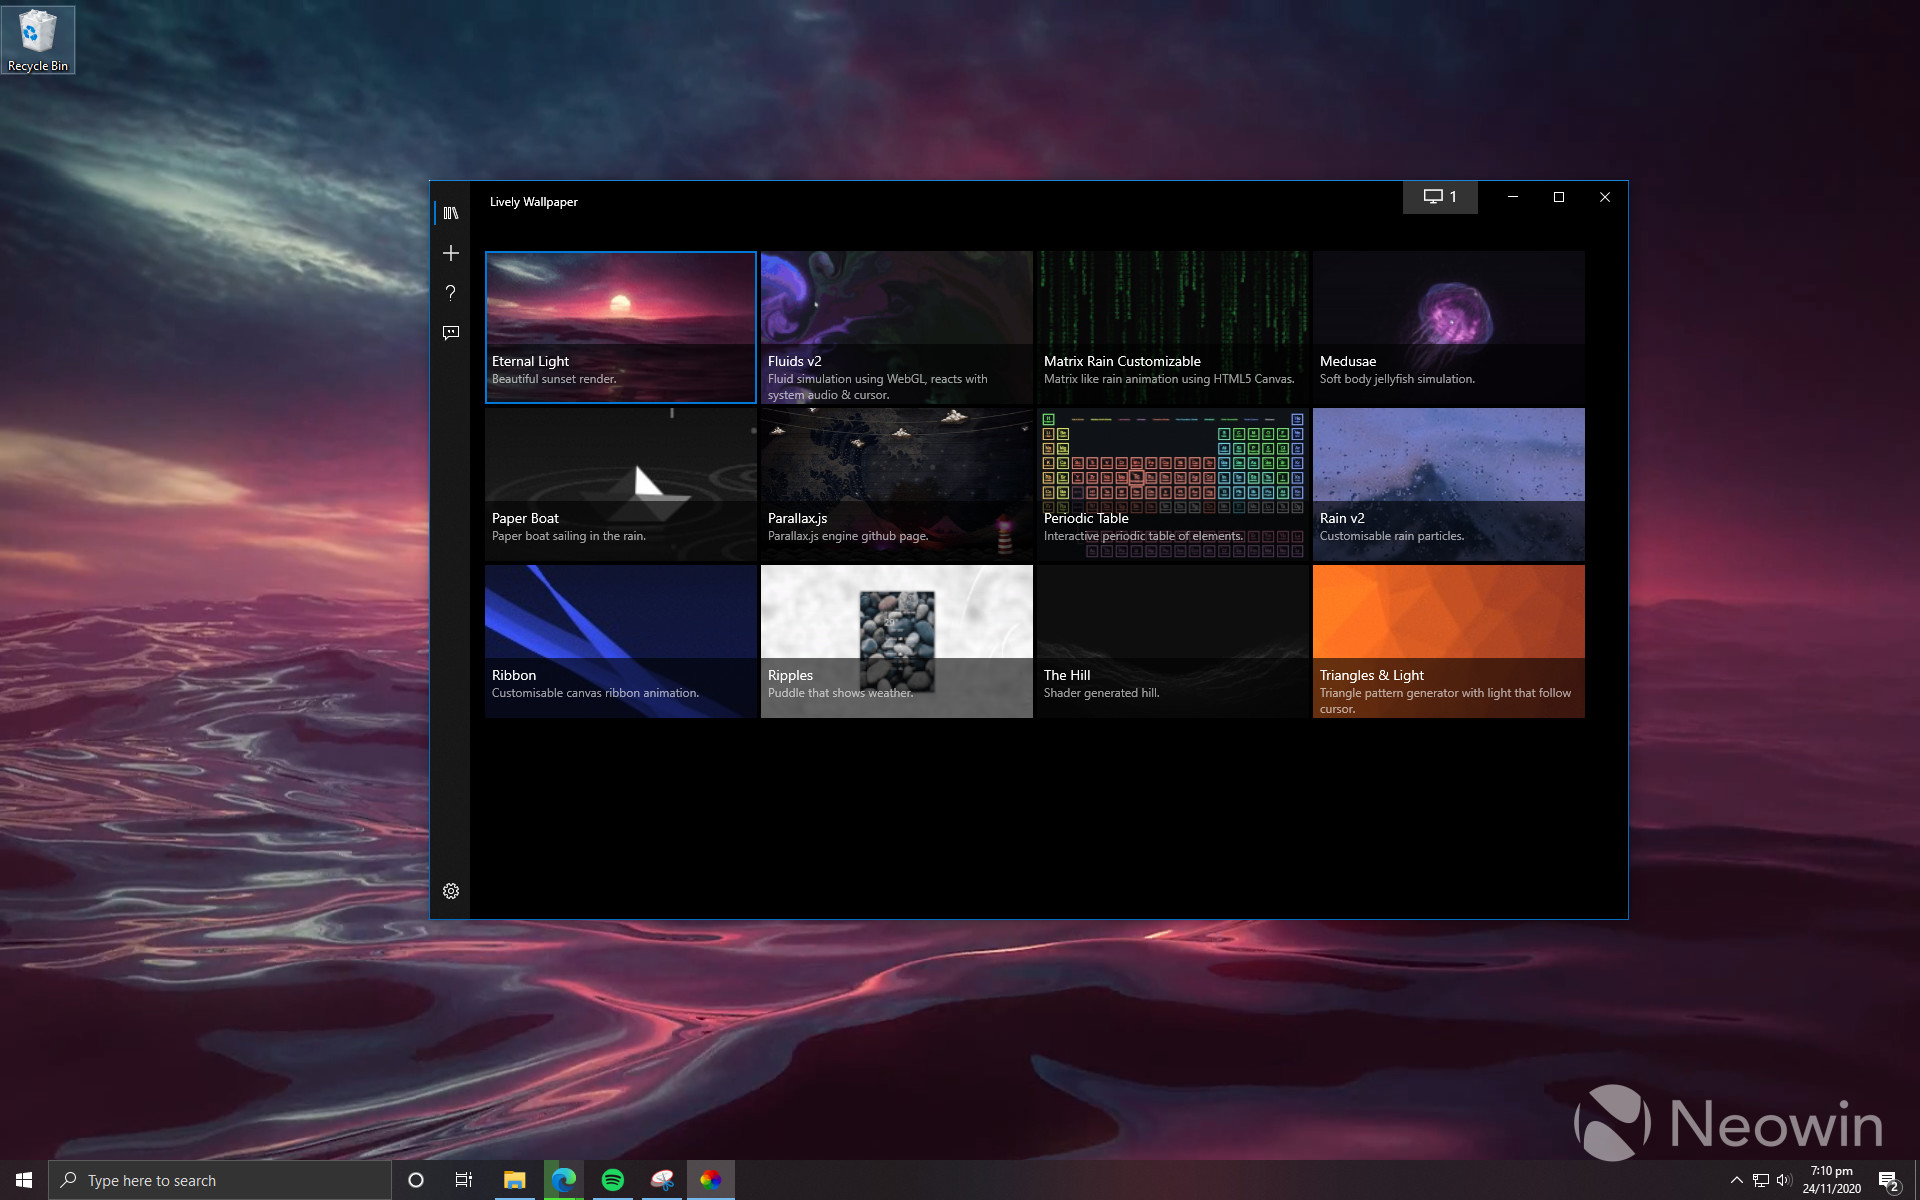Apply the Triangles & Light wallpaper

[1448, 640]
